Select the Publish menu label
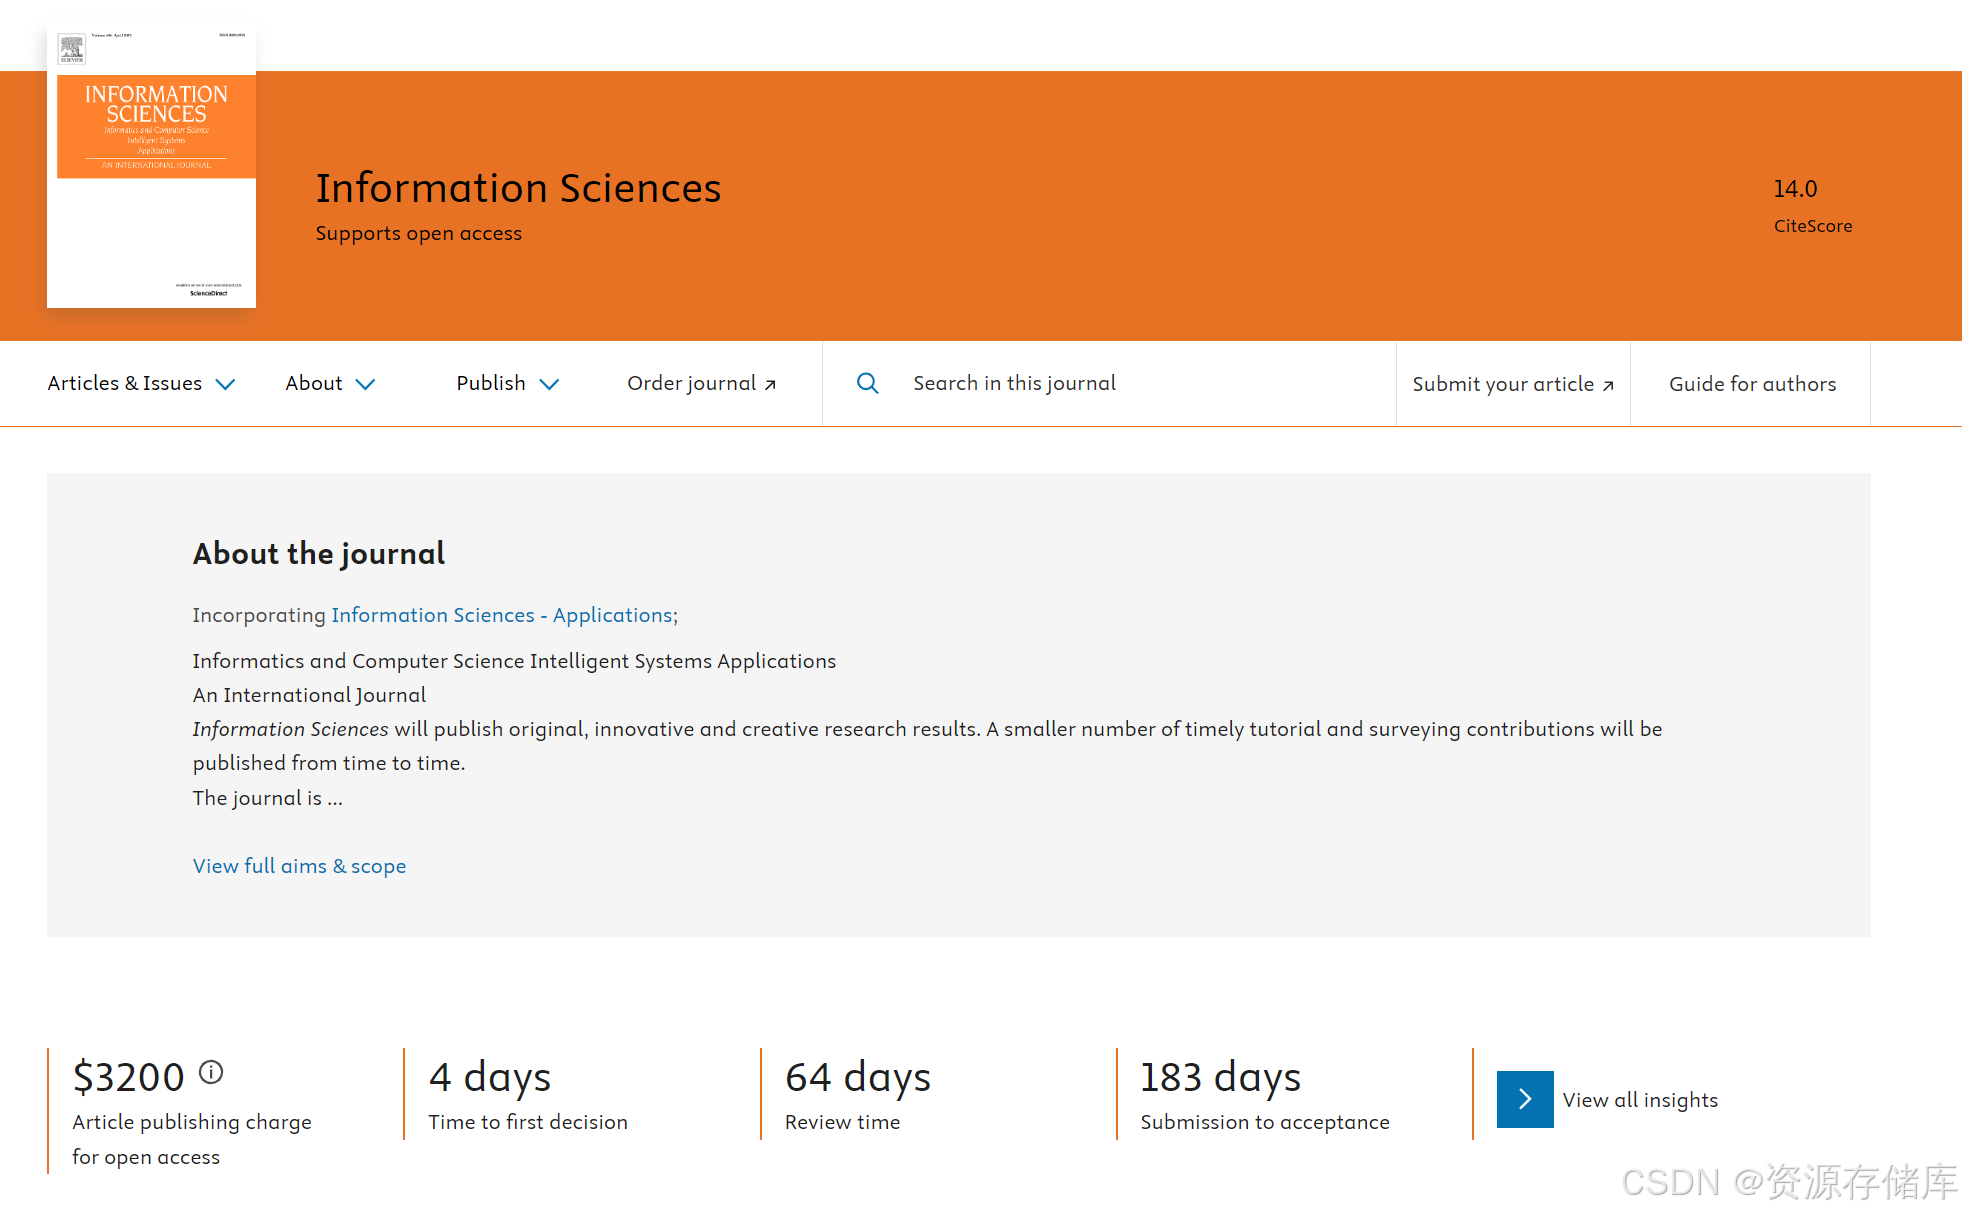The image size is (1962, 1216). [491, 383]
